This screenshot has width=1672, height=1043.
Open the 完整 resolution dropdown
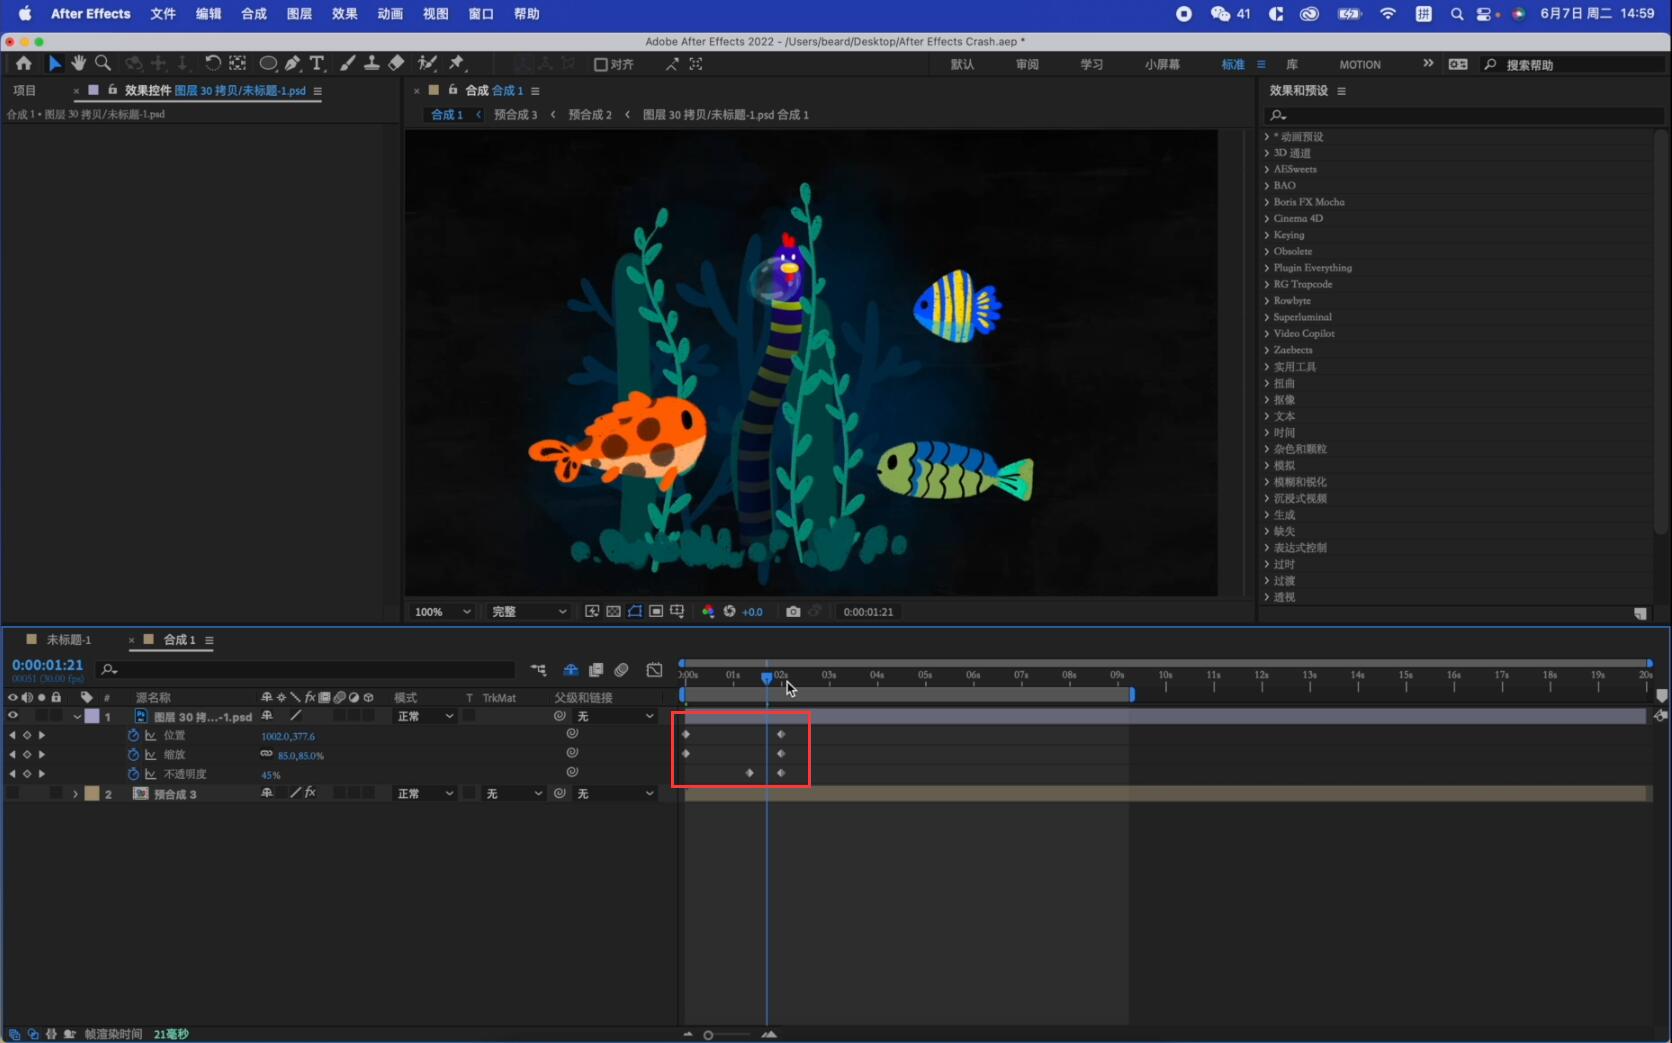click(x=528, y=611)
